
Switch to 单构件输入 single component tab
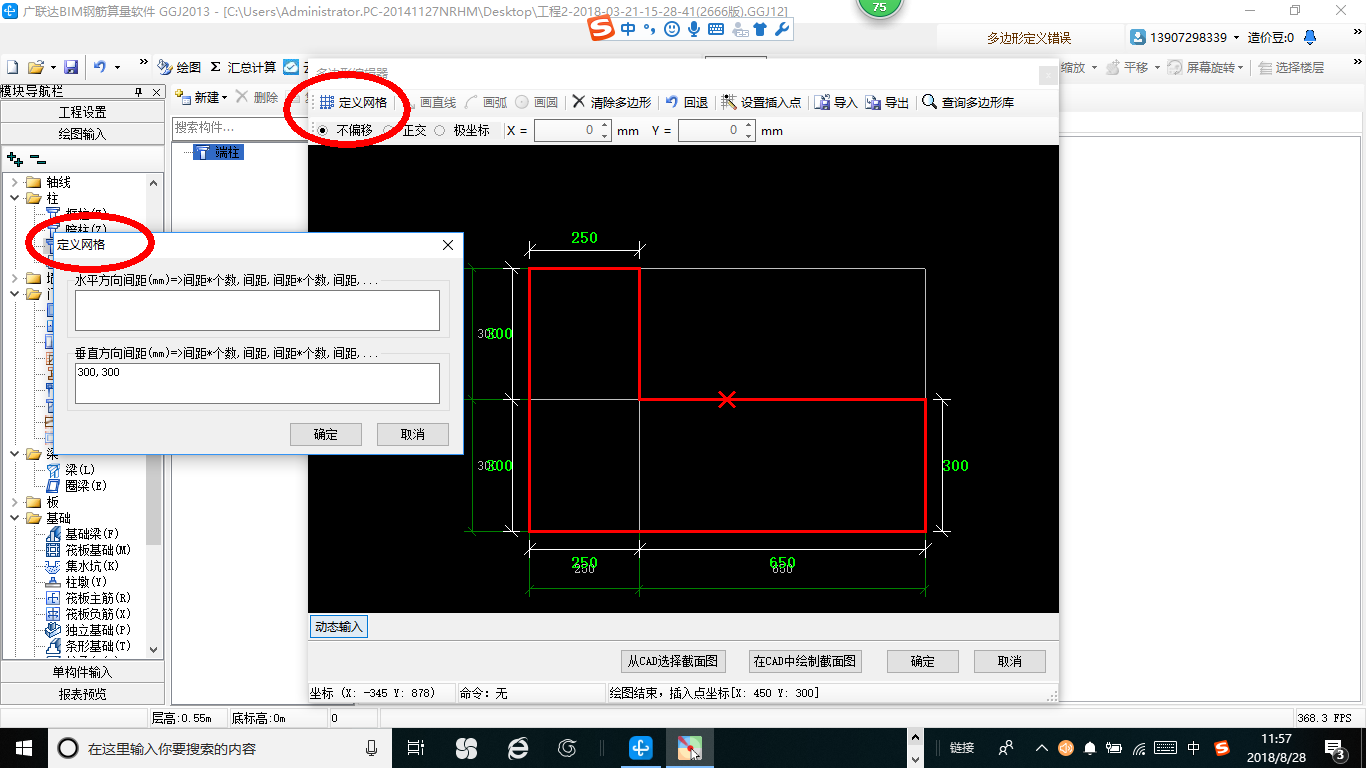[x=82, y=672]
